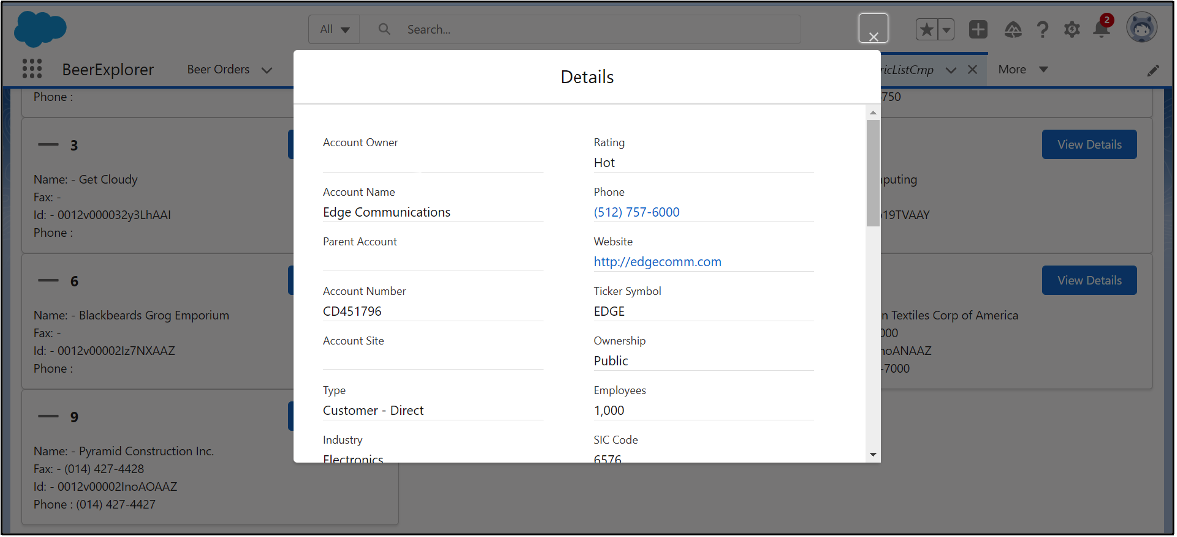
Task: Open the Help question mark icon
Action: 1043,29
